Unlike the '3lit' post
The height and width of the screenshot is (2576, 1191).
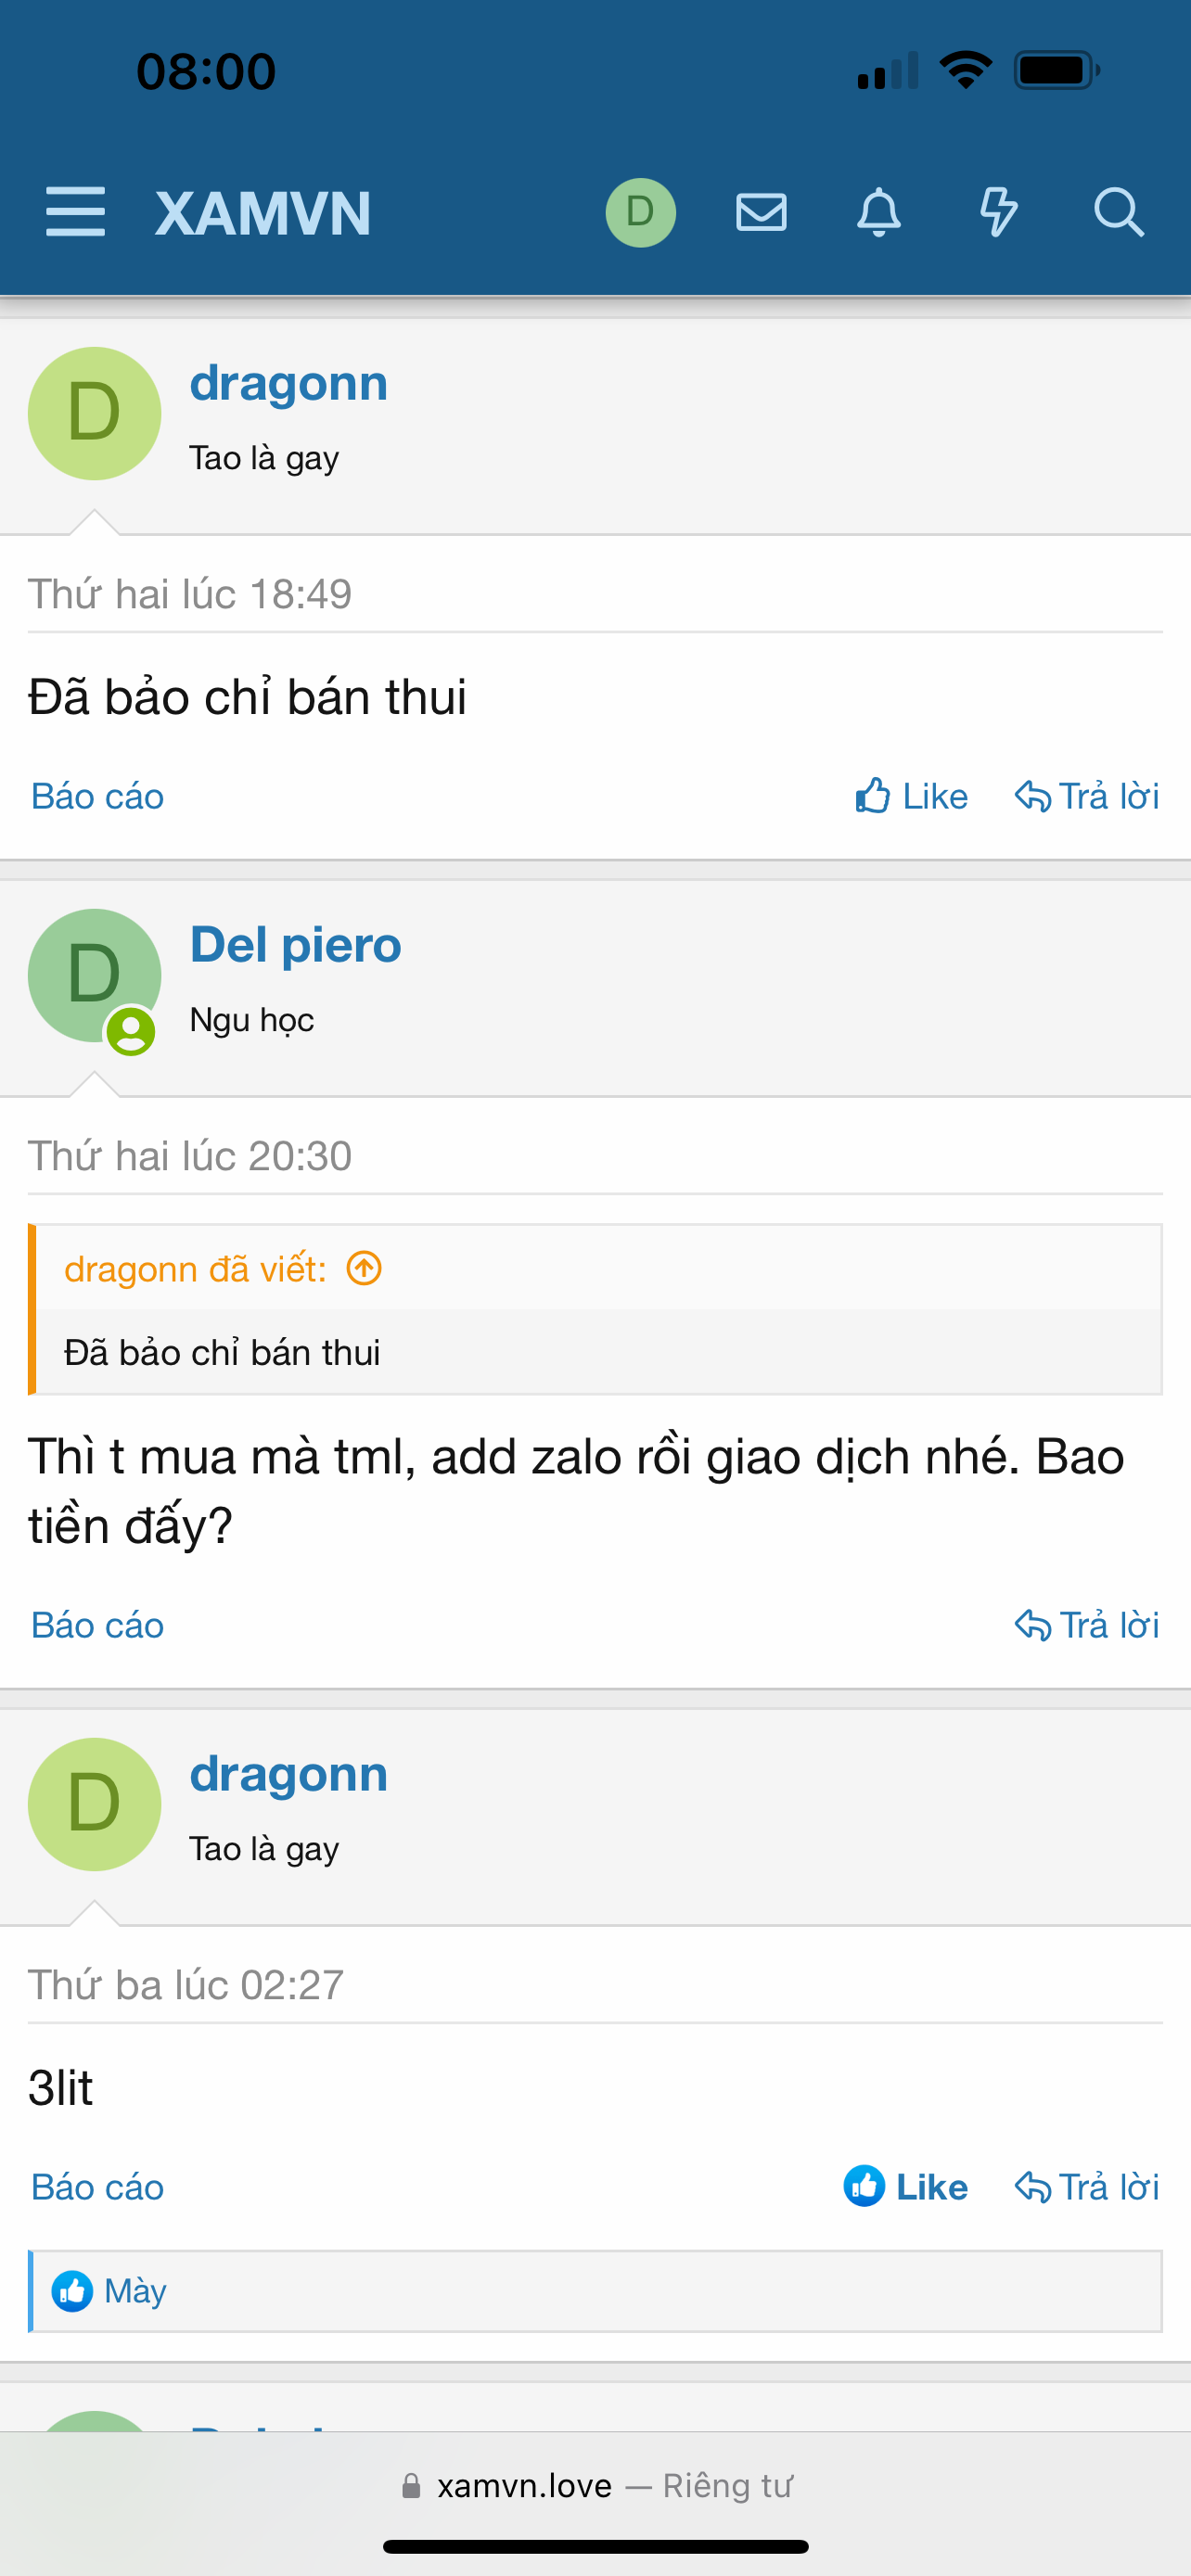click(906, 2187)
